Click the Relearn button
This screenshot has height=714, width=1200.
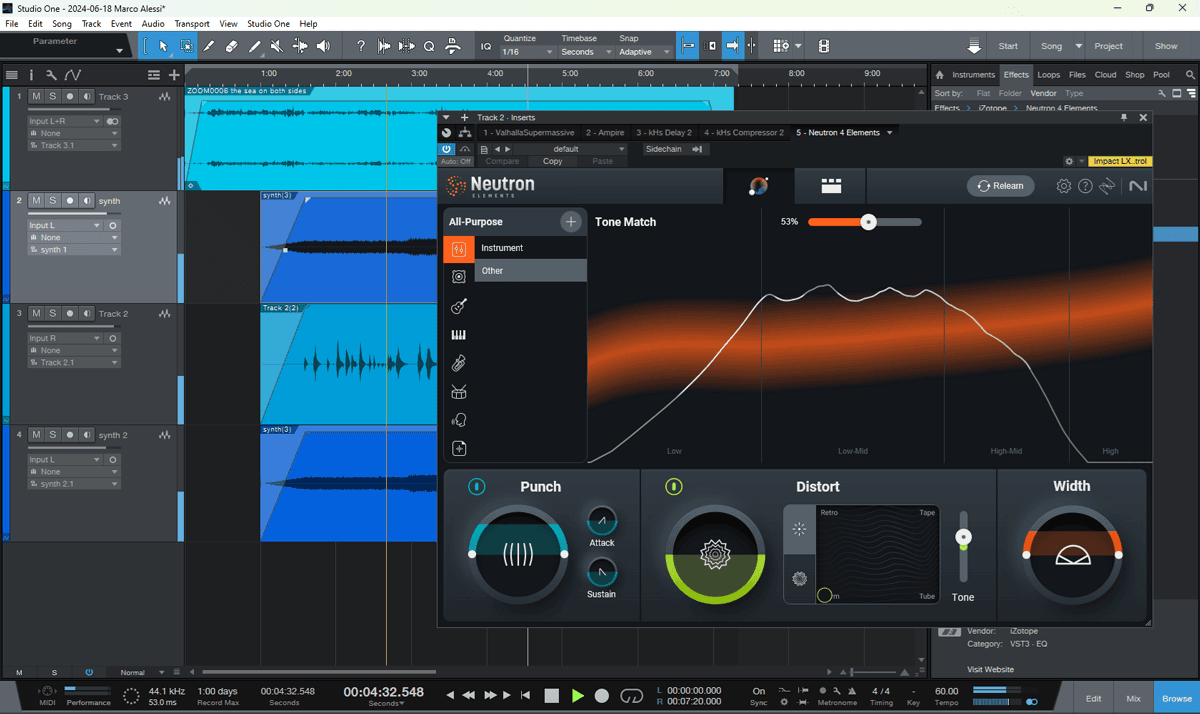[x=1000, y=186]
